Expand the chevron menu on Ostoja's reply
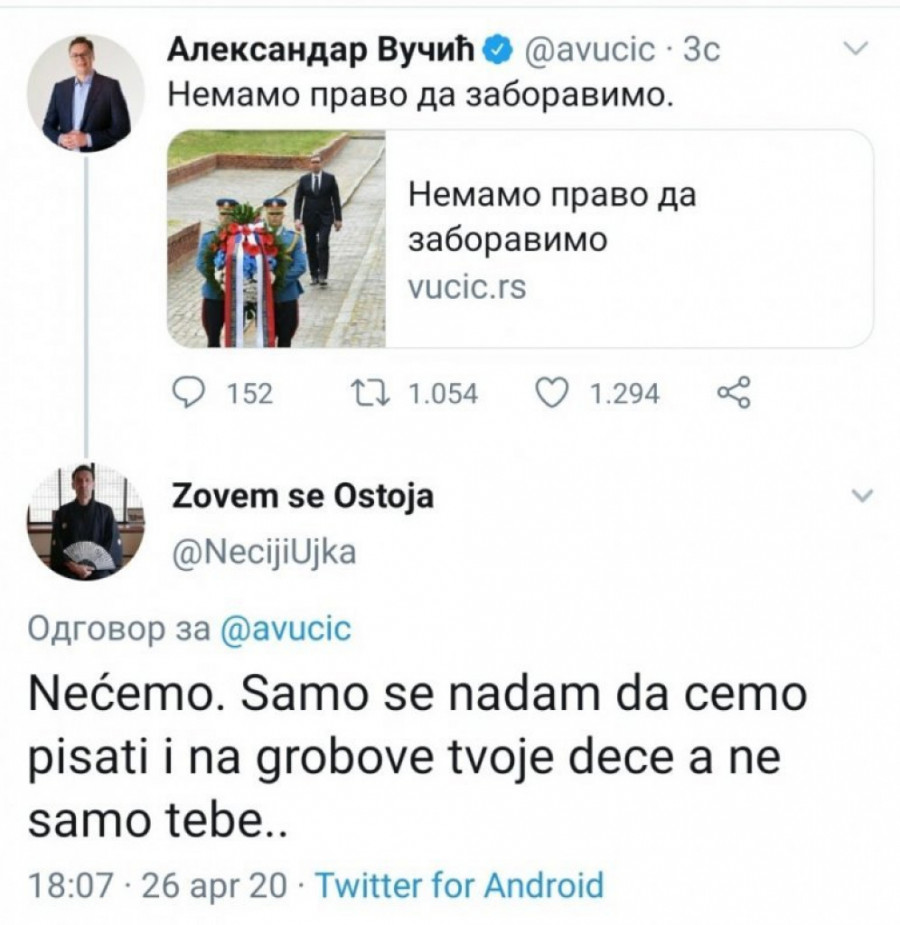The height and width of the screenshot is (925, 900). (x=859, y=496)
